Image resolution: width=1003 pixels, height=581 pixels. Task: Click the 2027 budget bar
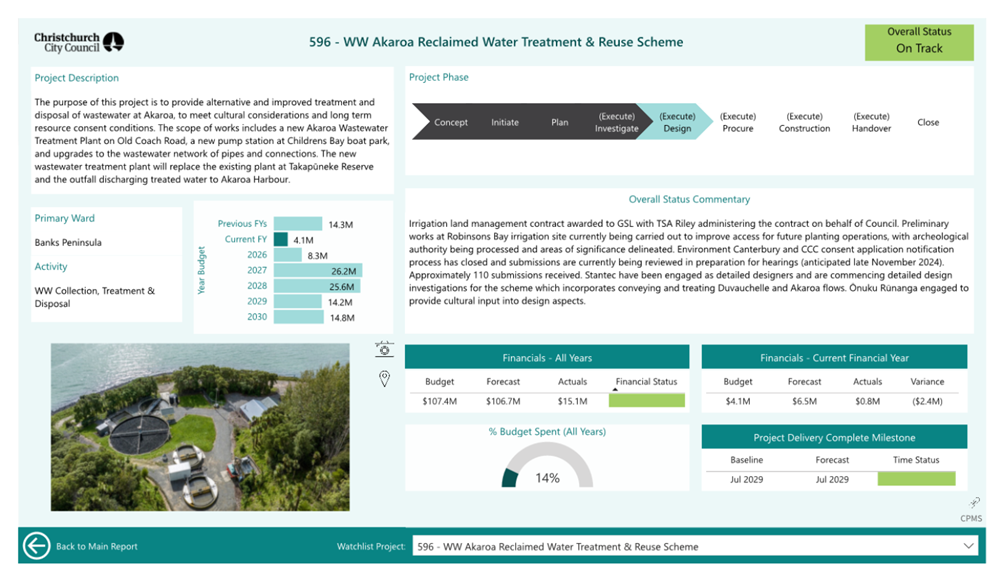318,270
